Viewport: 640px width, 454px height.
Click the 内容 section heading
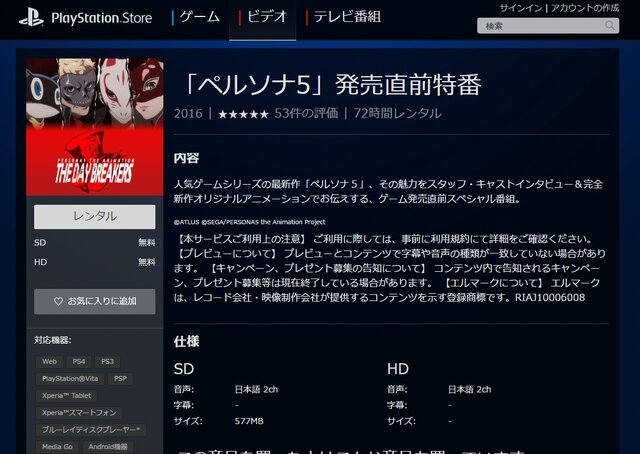point(186,158)
